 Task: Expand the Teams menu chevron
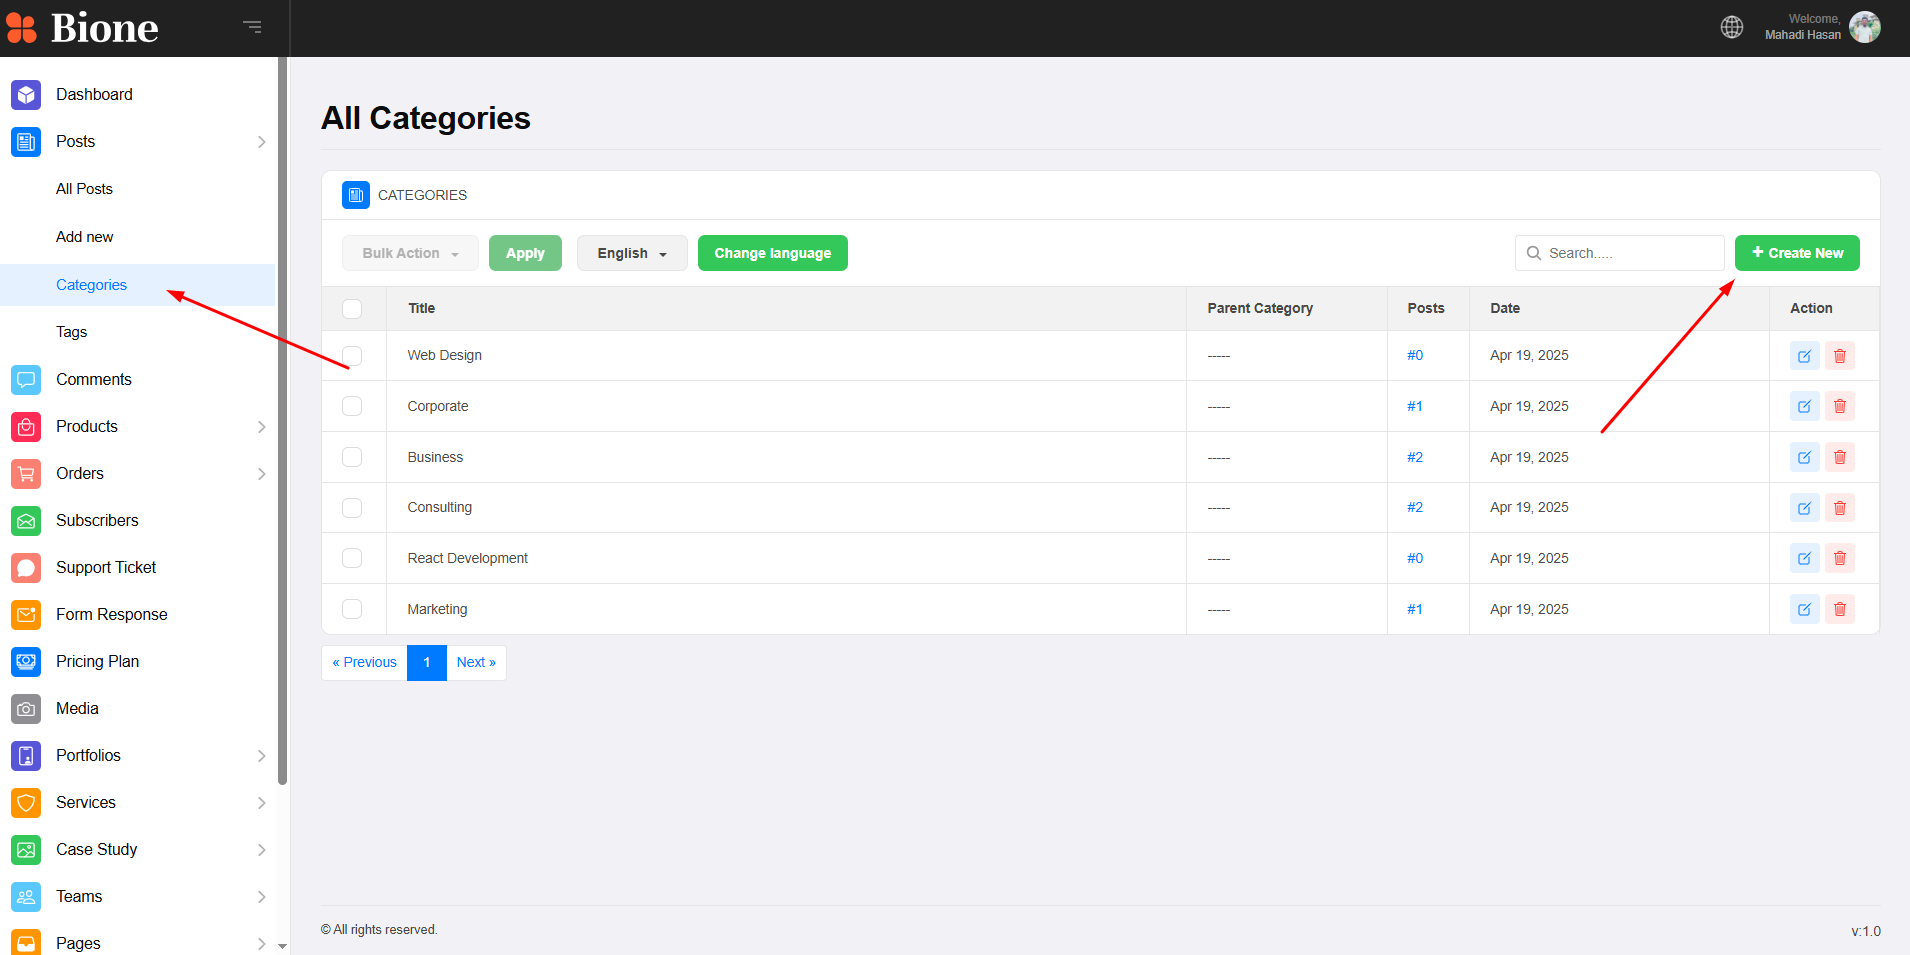pos(261,897)
